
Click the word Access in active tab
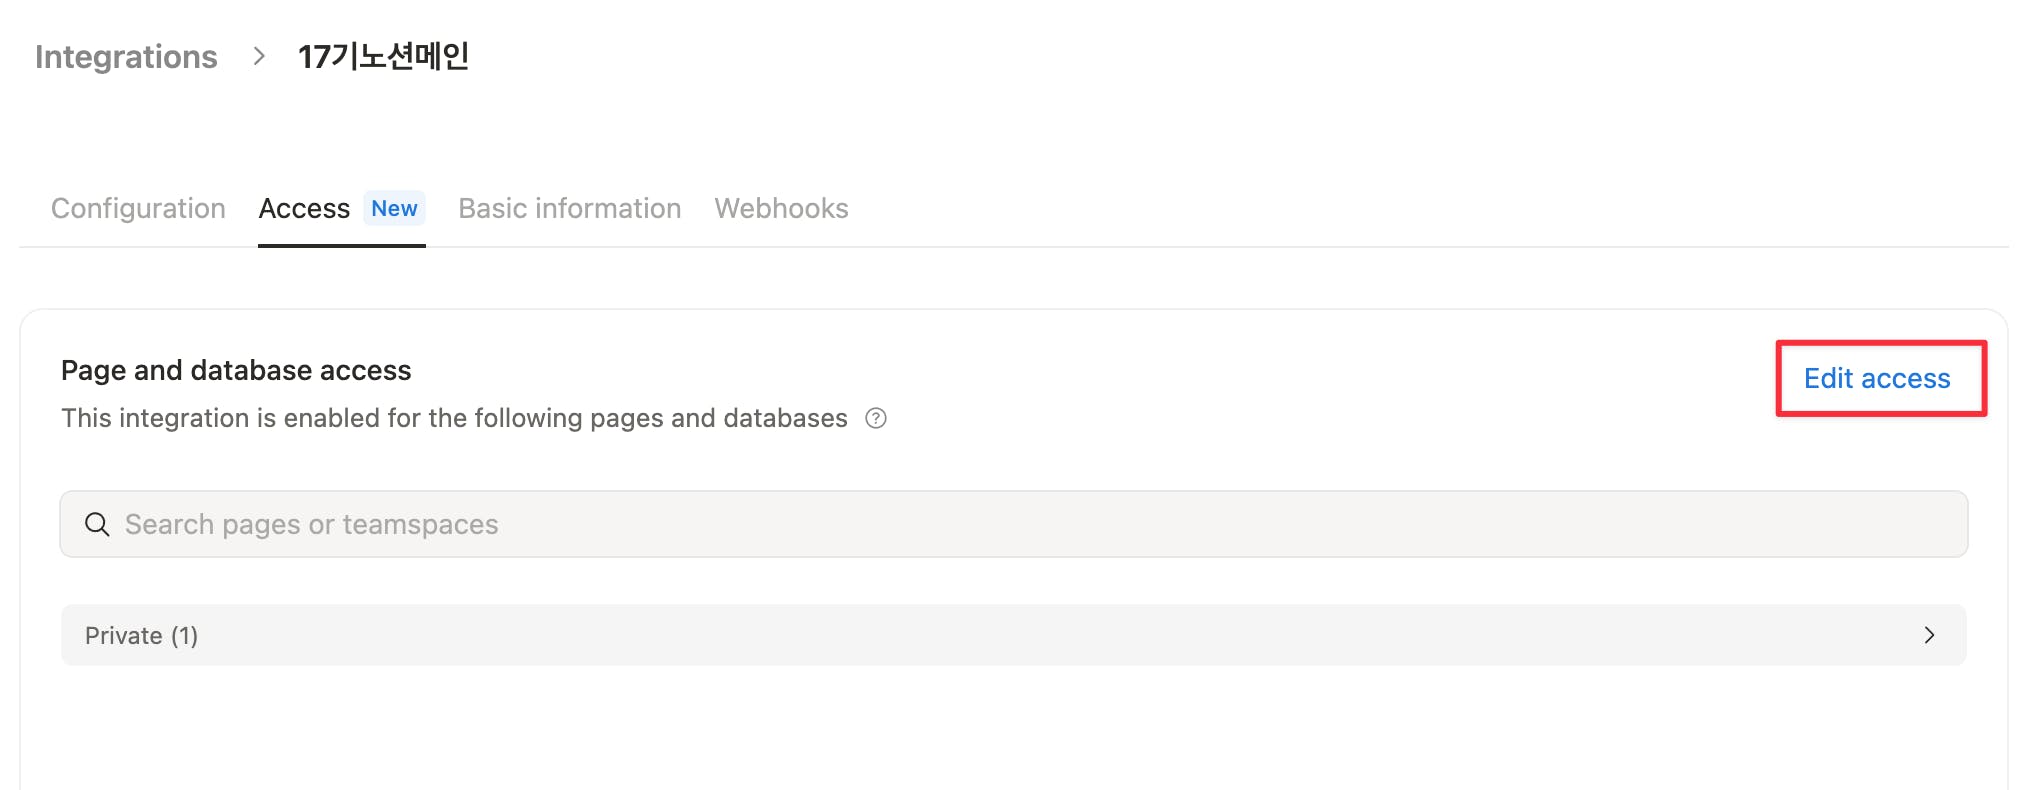click(x=304, y=208)
